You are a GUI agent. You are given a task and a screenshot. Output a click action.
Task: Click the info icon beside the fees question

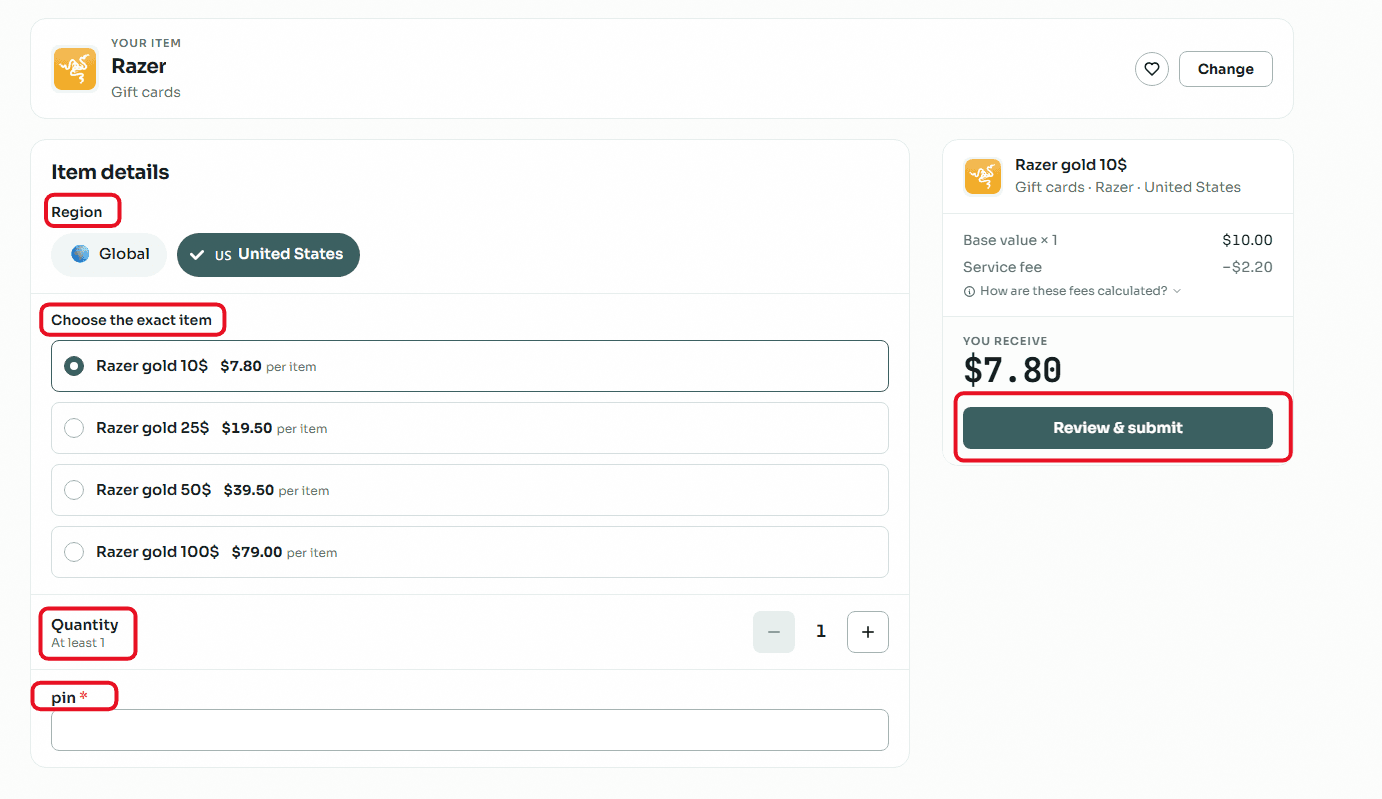click(x=969, y=291)
